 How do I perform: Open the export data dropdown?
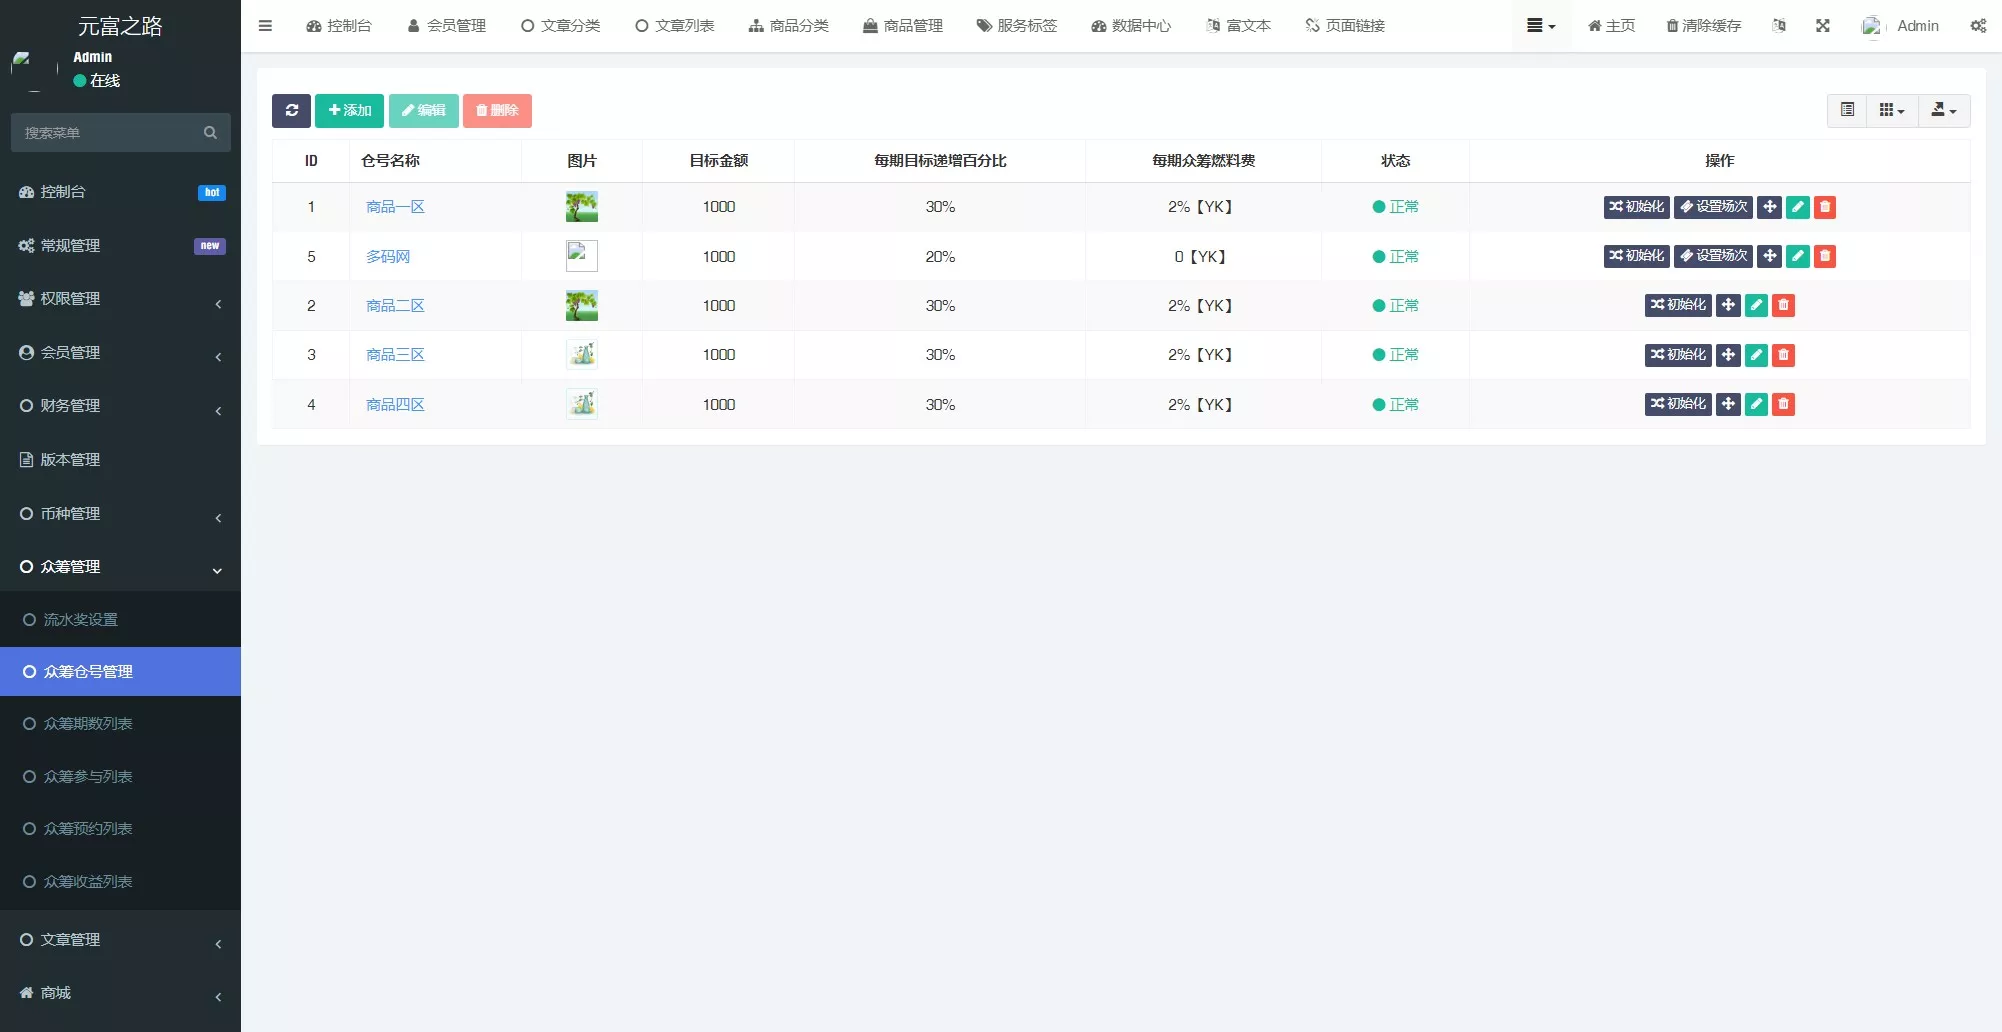tap(1943, 110)
